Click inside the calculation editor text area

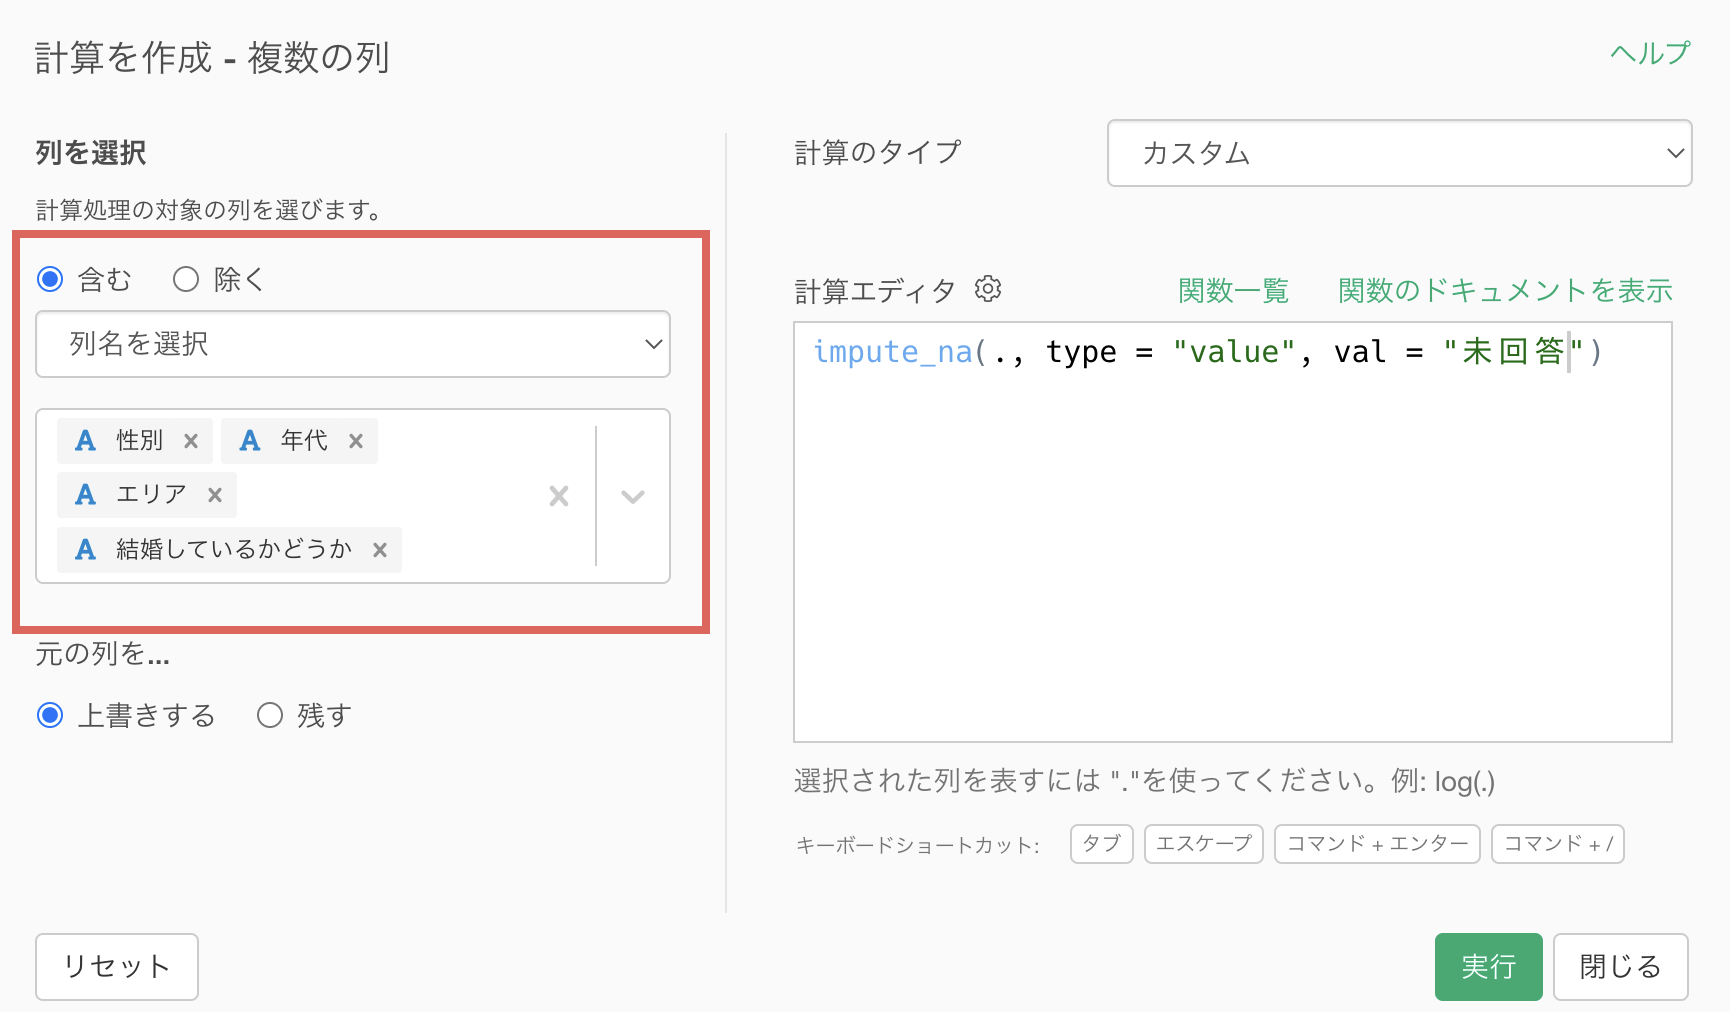tap(1232, 560)
